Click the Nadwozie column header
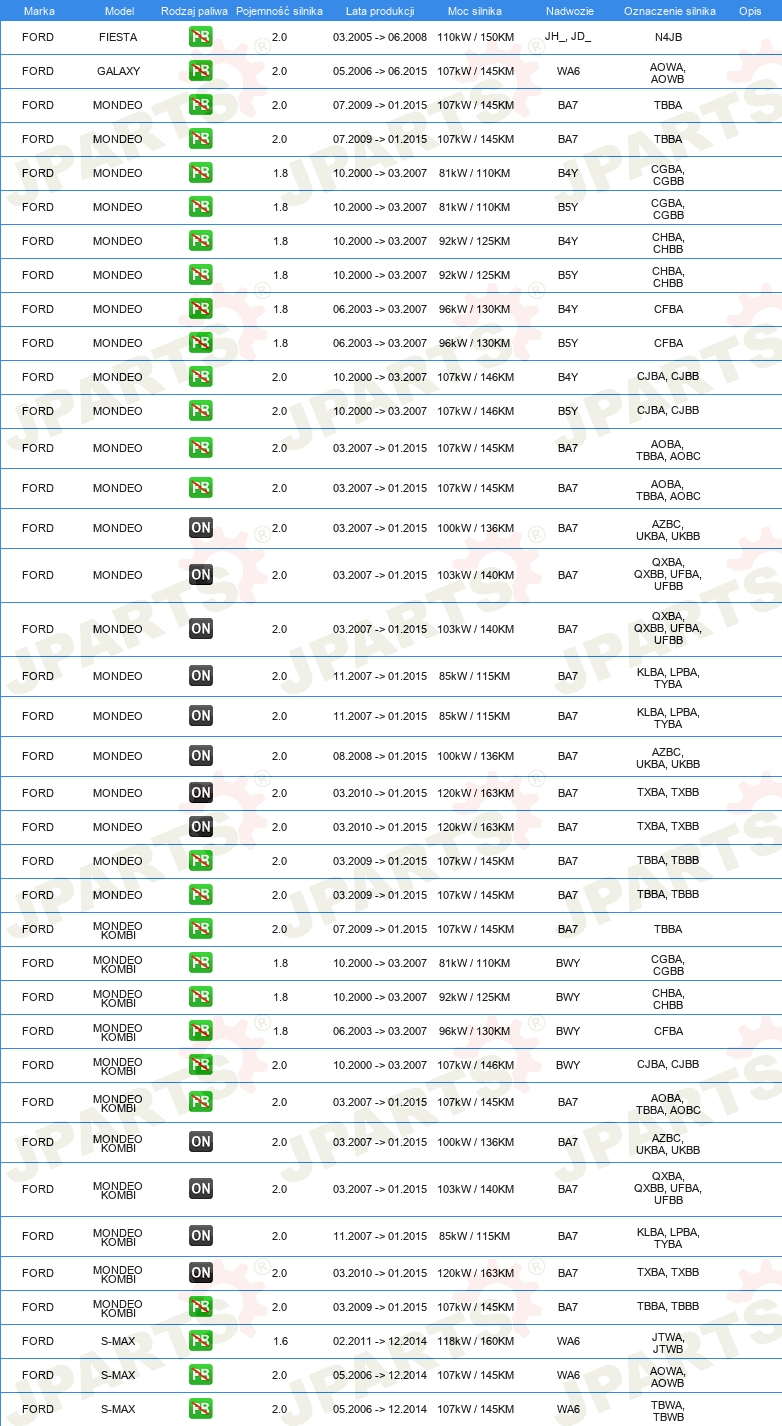 [x=568, y=10]
